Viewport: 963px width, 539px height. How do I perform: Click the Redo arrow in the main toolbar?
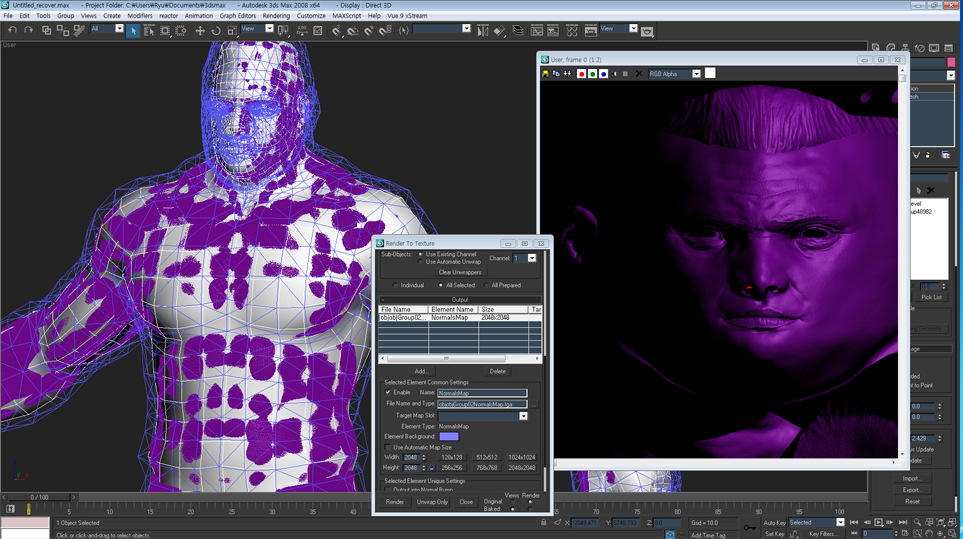click(x=28, y=30)
